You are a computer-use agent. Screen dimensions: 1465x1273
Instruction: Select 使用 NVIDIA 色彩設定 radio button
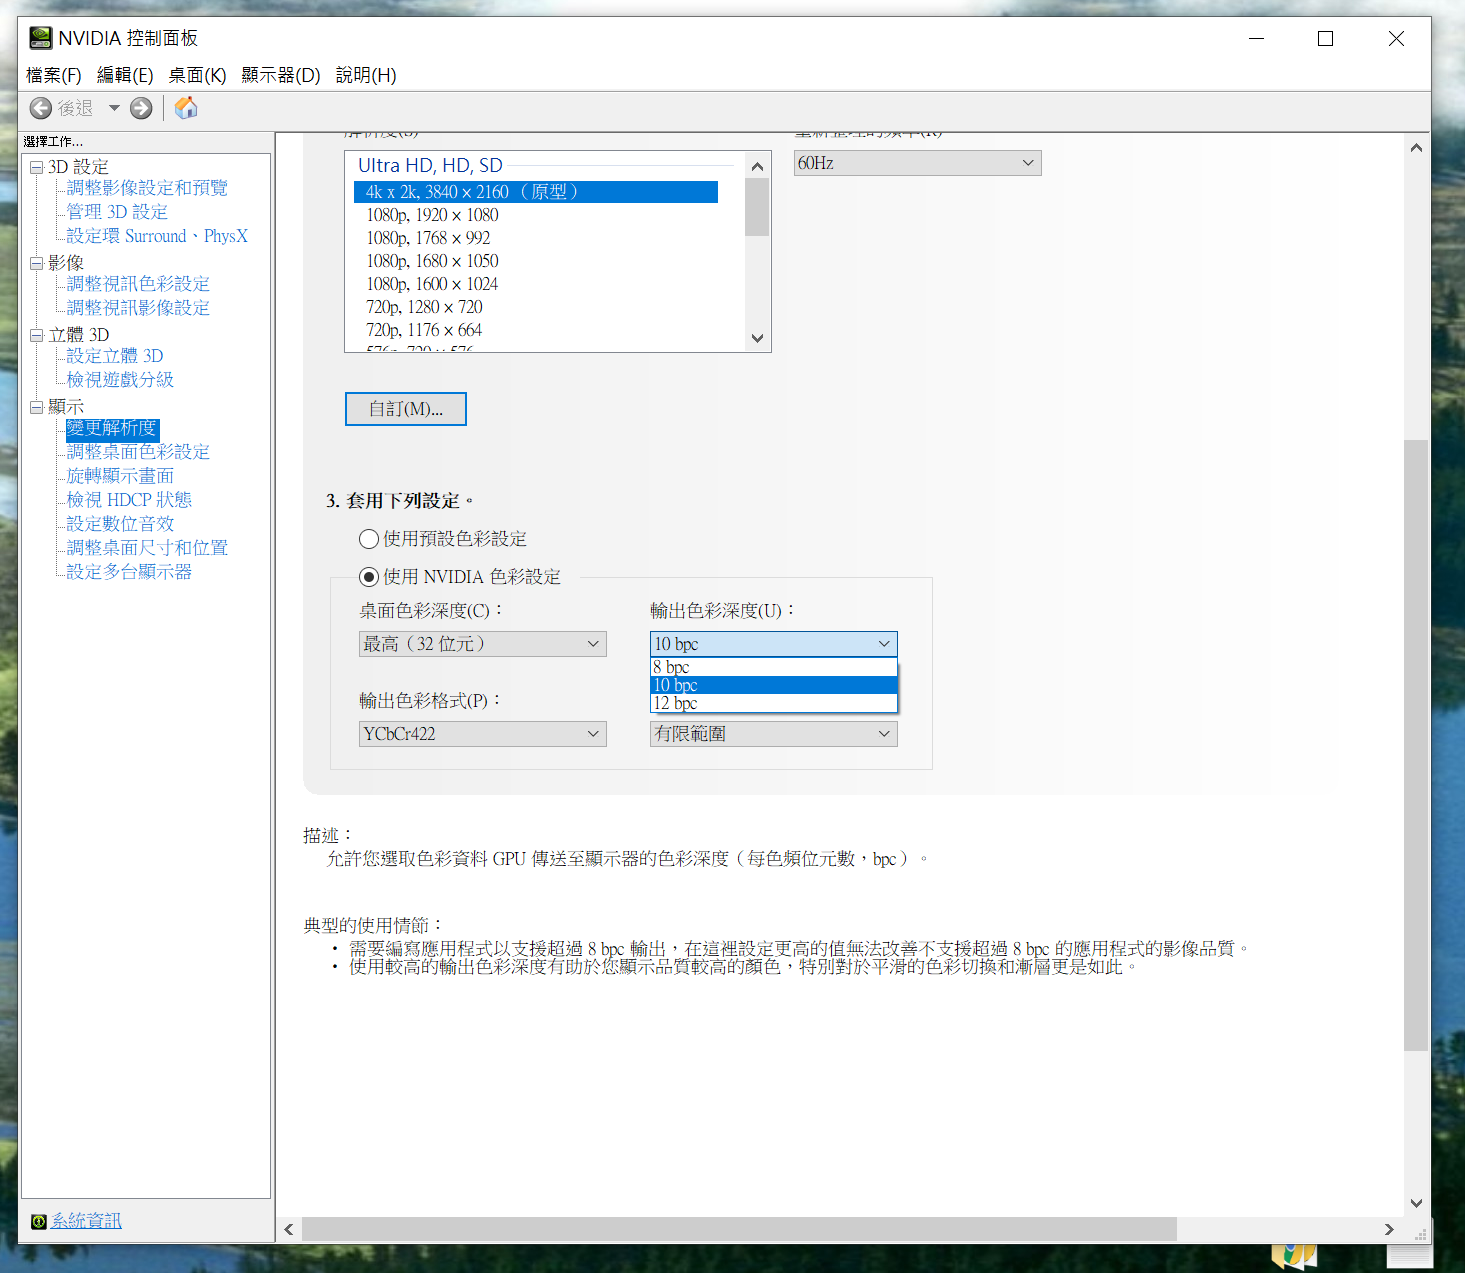369,577
